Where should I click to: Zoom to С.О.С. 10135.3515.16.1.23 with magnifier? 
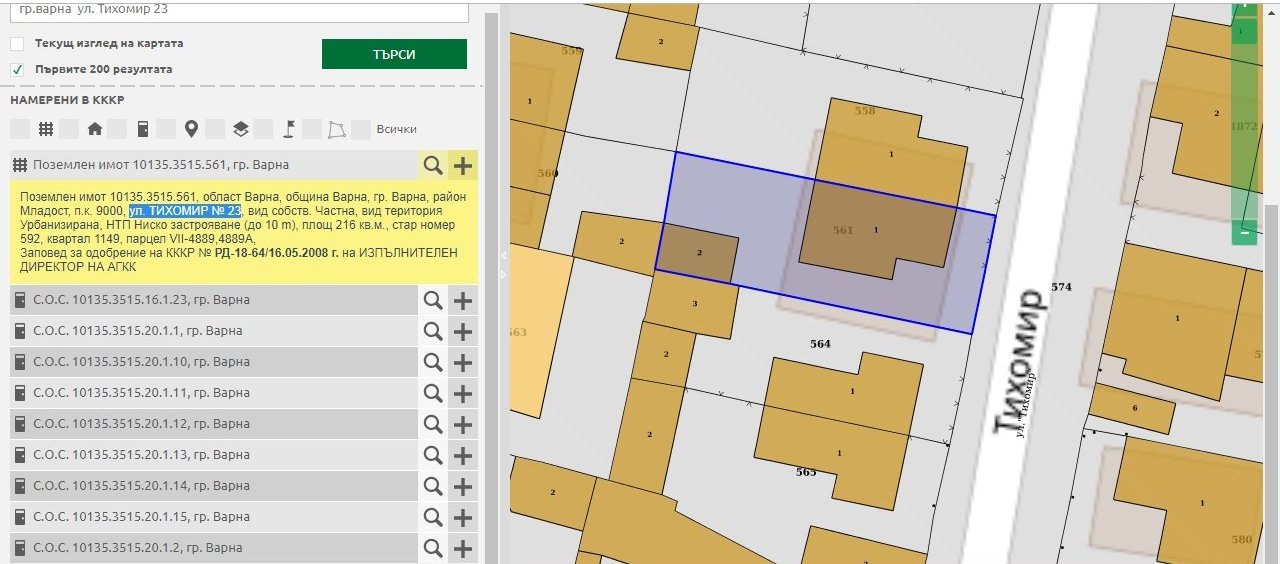click(432, 300)
